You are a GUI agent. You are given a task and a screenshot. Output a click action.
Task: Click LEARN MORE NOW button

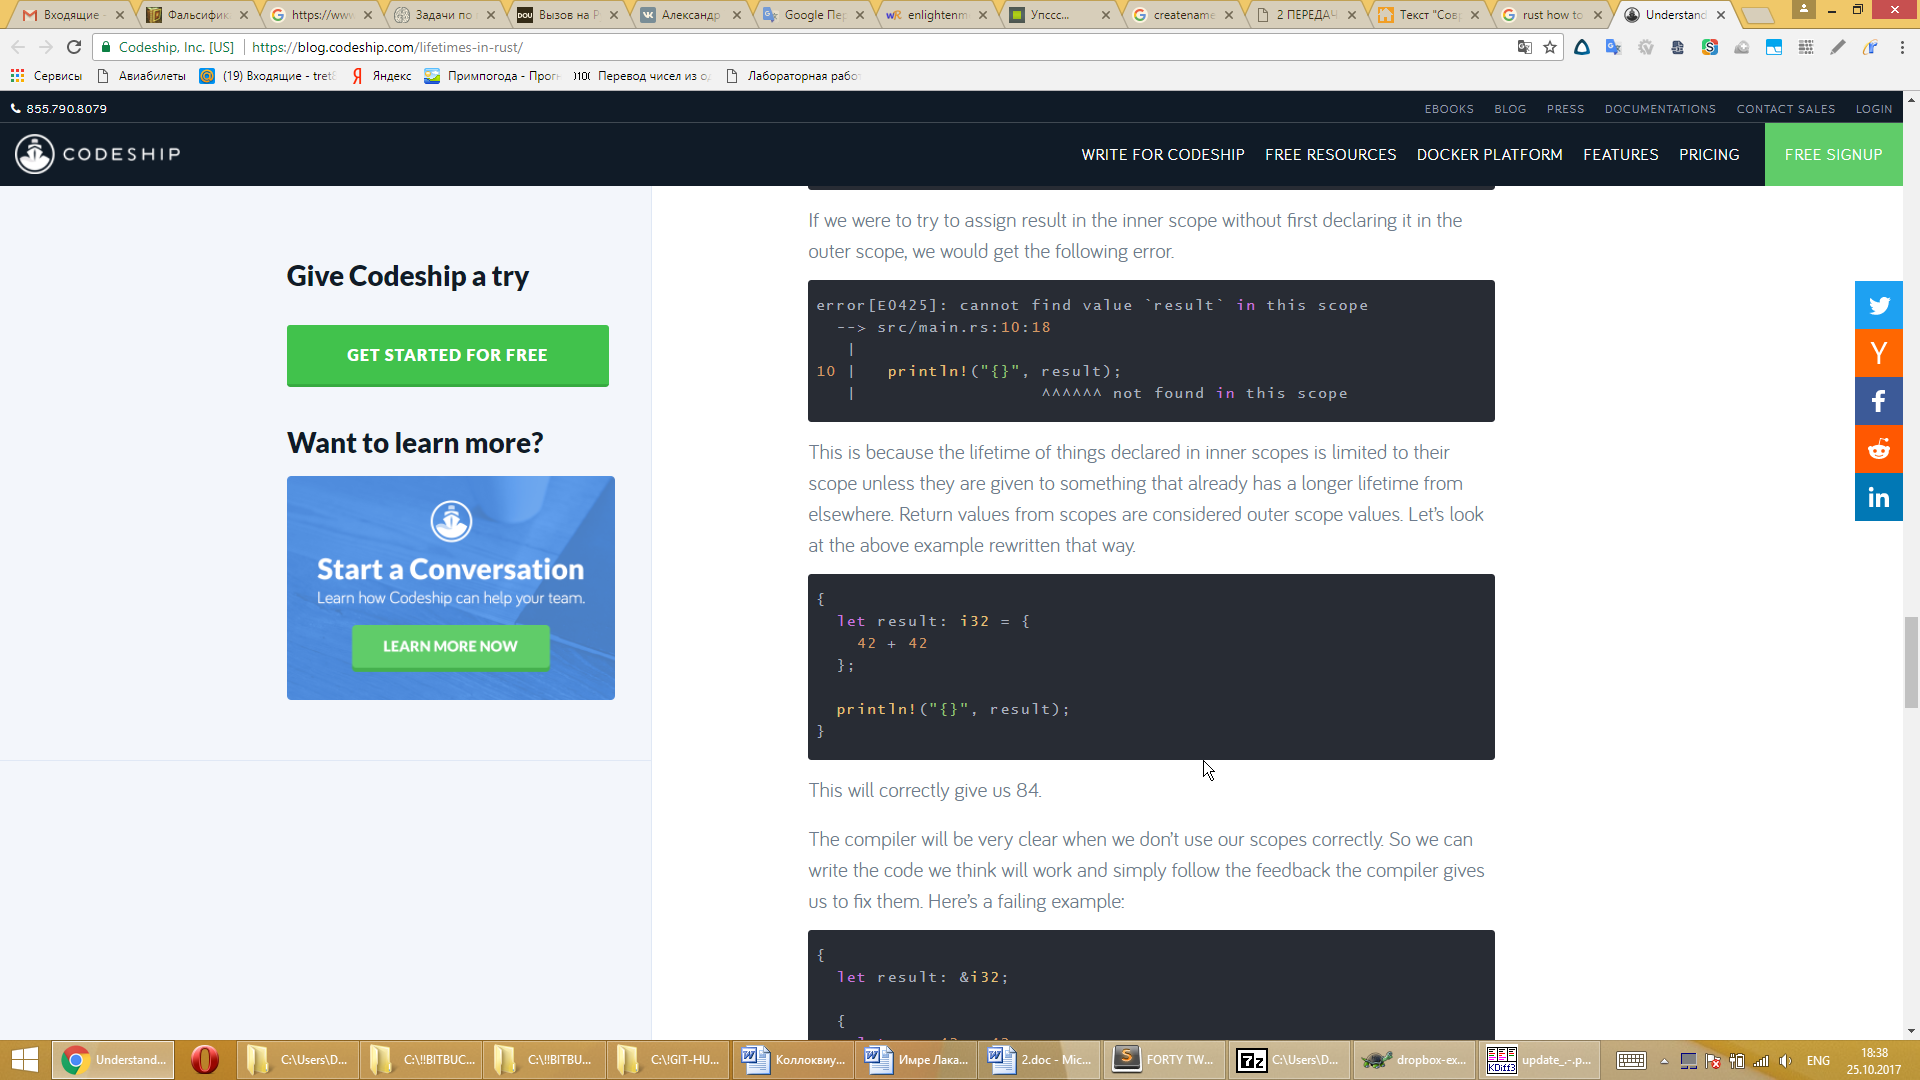pos(450,647)
